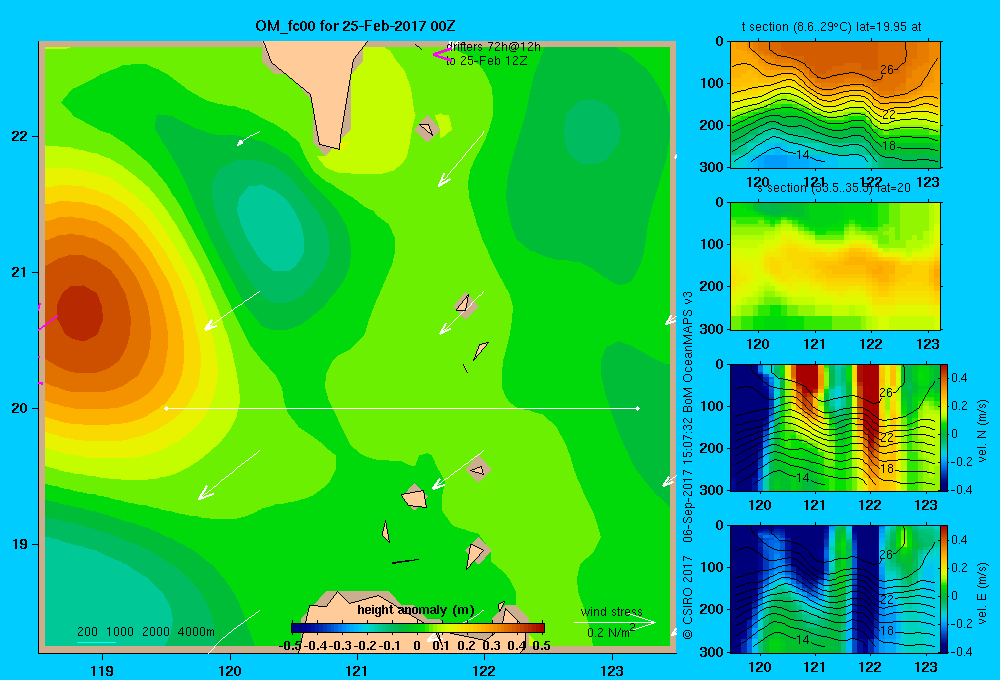Click latitude label 21 on the main map

tap(20, 272)
